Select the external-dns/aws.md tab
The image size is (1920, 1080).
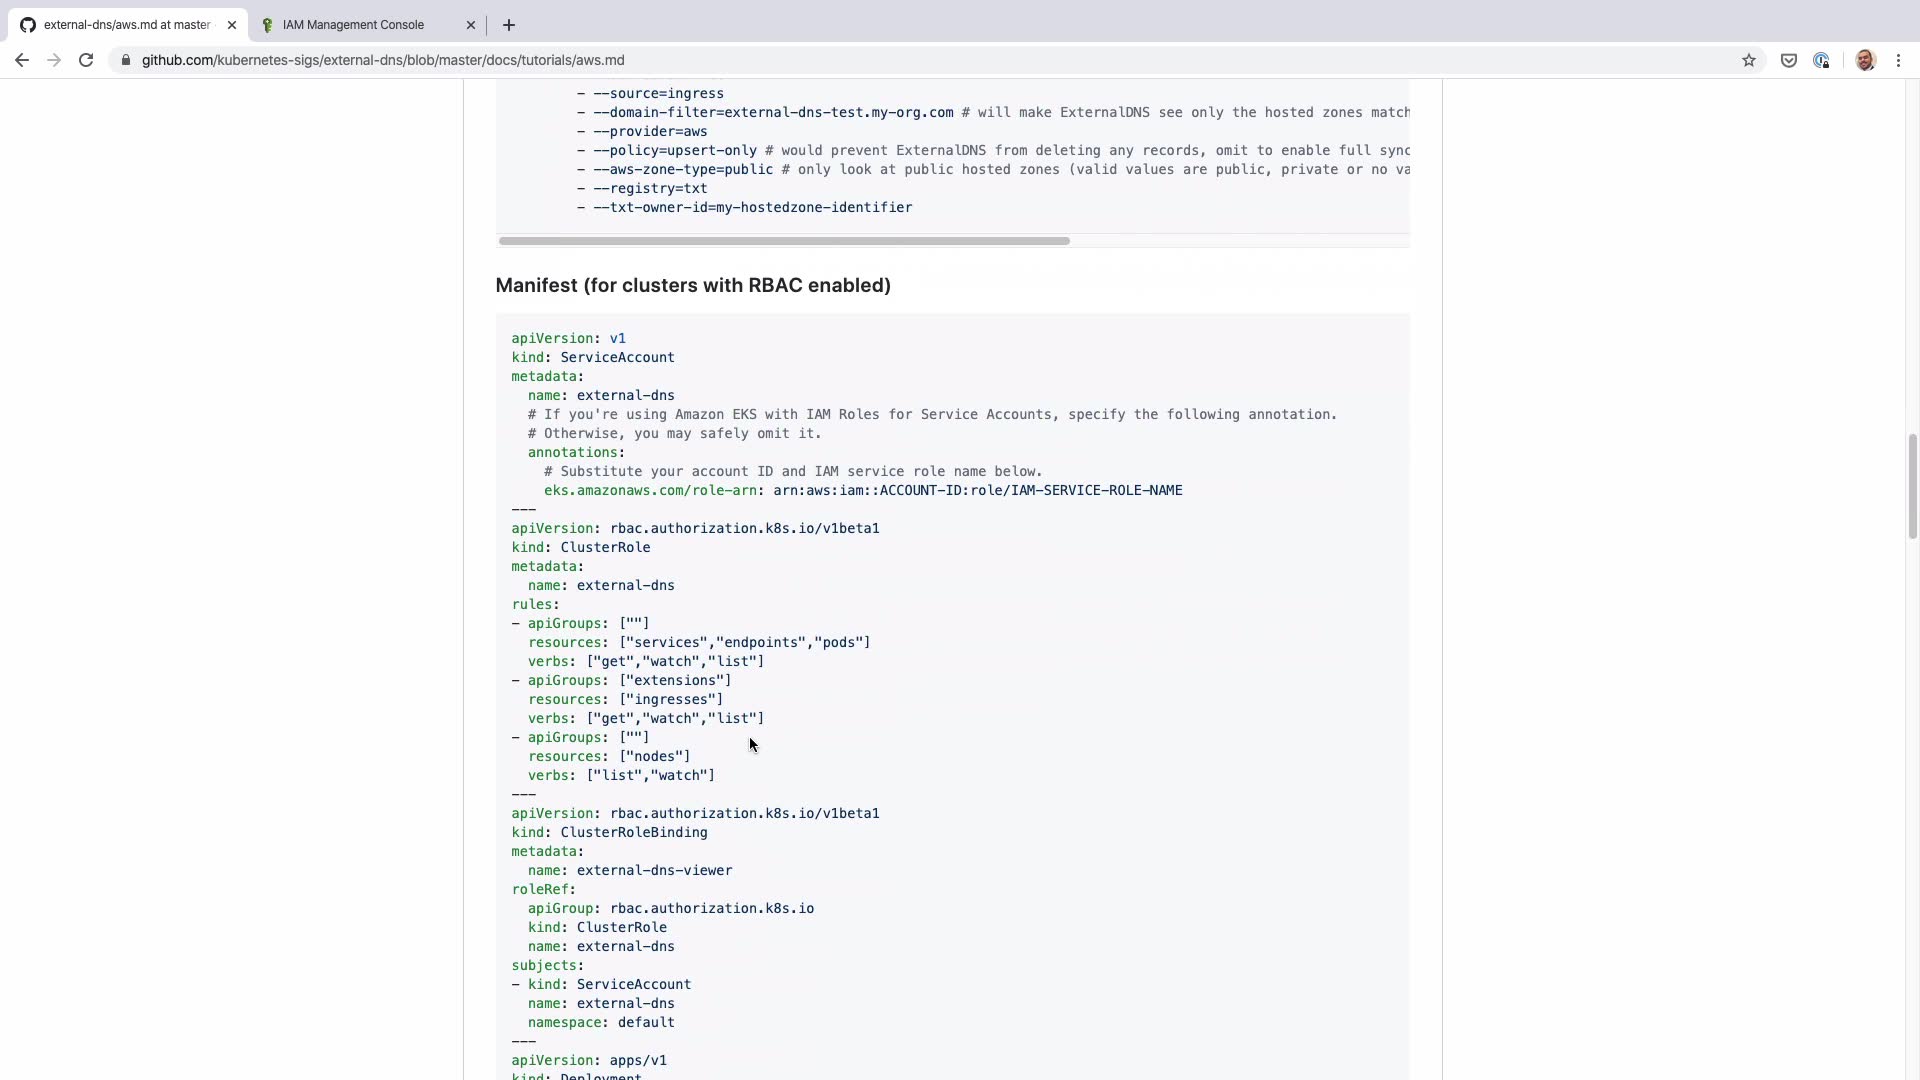tap(127, 25)
